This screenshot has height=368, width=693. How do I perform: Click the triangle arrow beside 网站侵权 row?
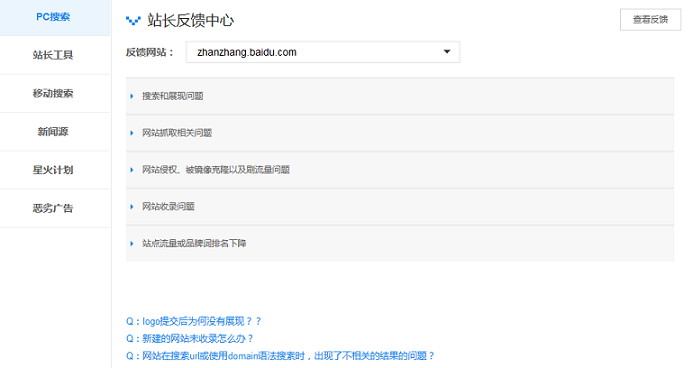click(x=132, y=170)
